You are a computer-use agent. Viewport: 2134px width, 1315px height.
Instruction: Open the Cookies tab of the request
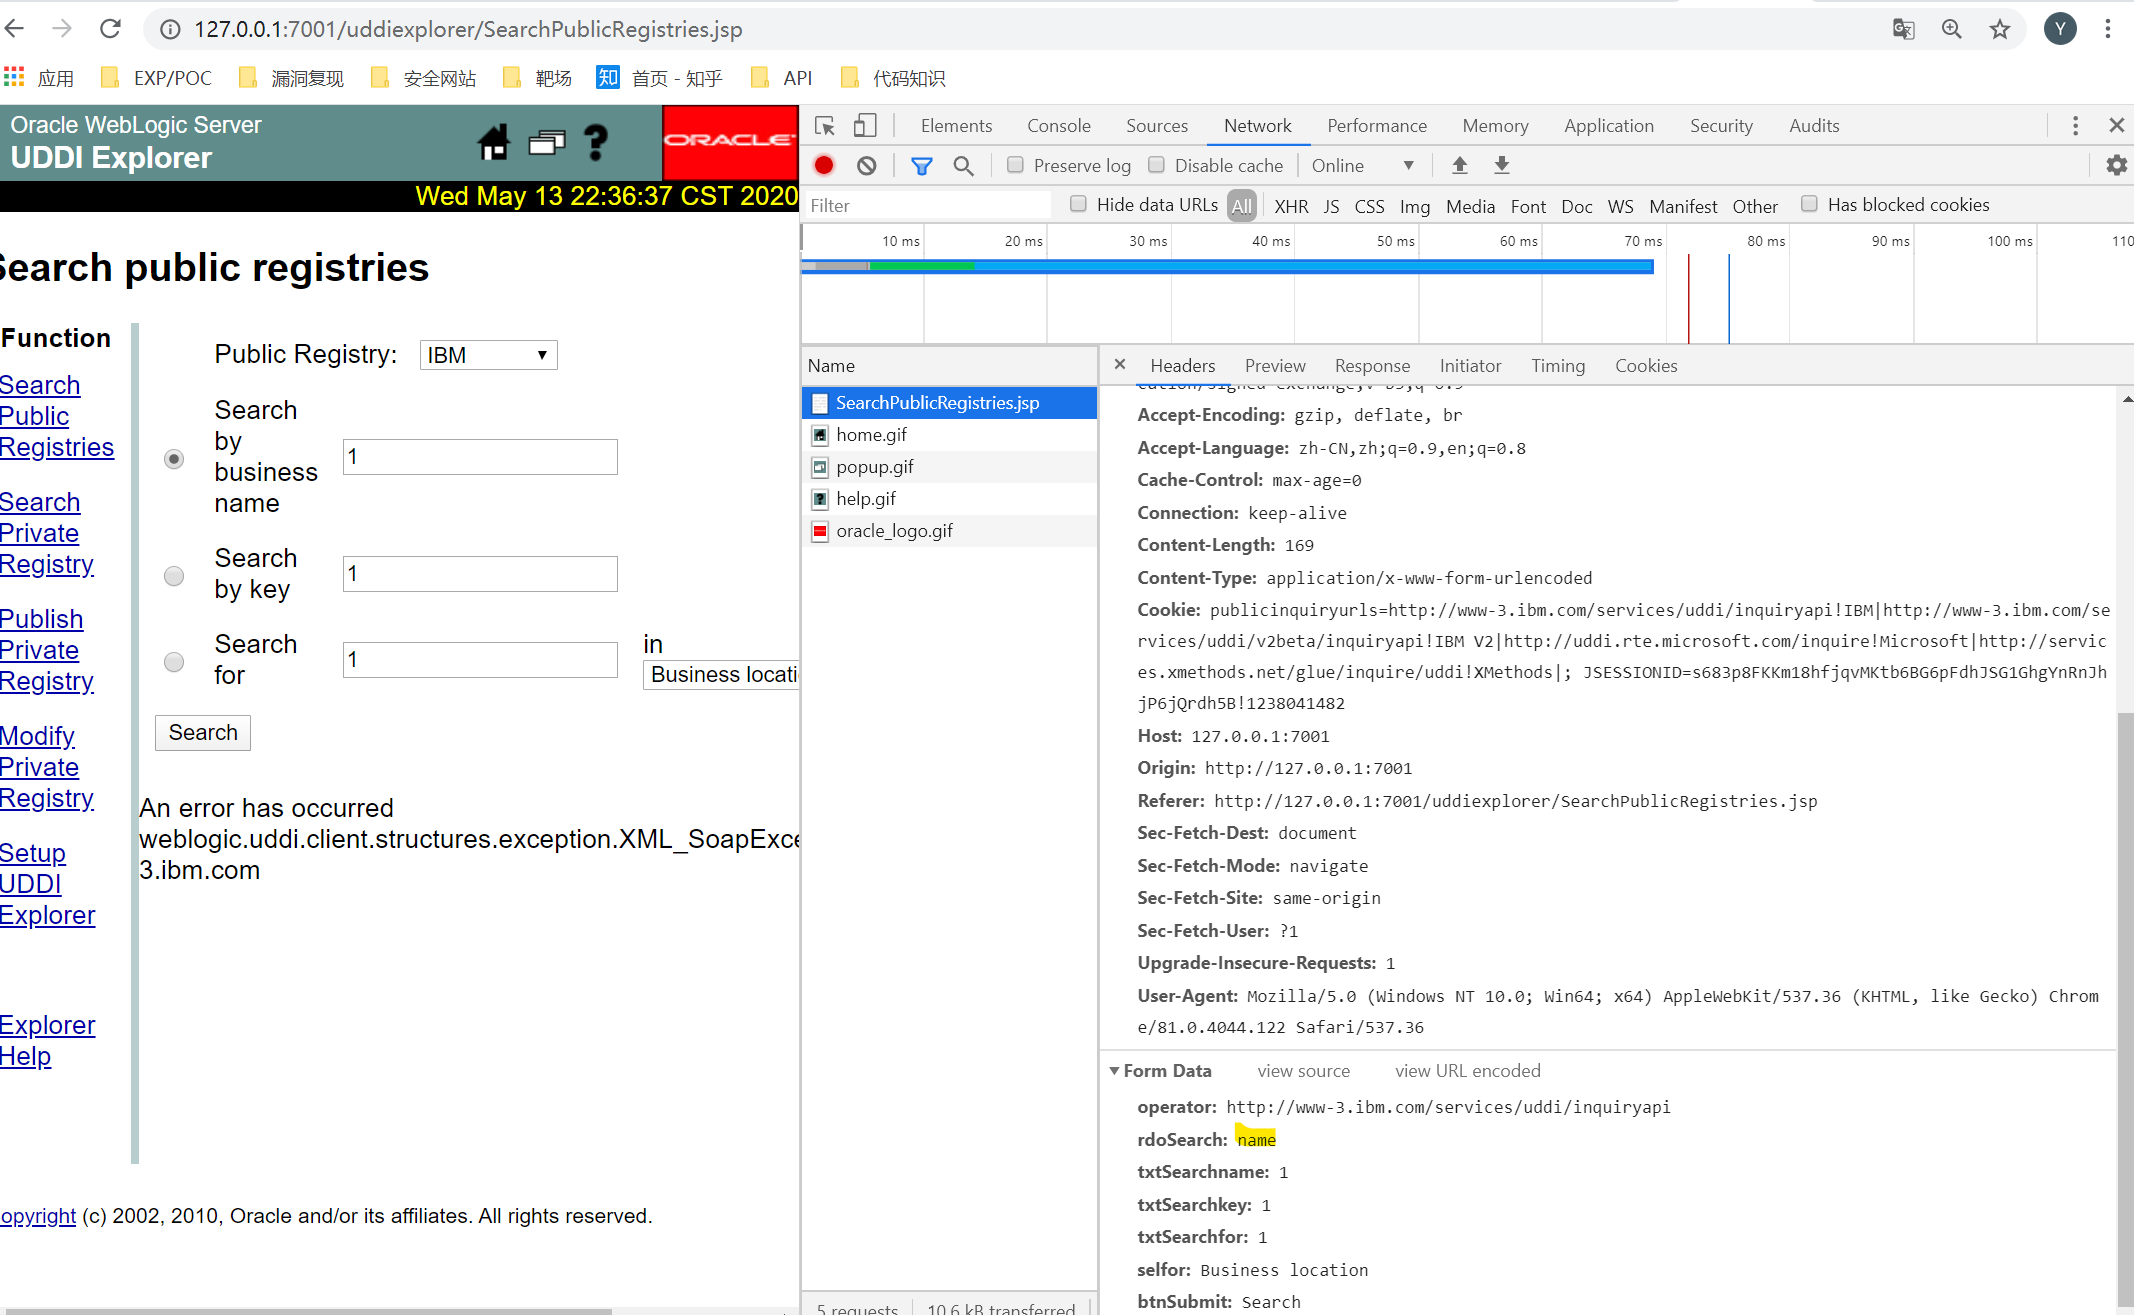[1646, 366]
